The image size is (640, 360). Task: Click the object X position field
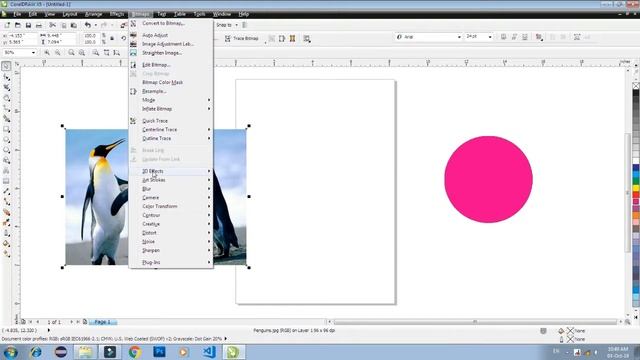point(21,36)
